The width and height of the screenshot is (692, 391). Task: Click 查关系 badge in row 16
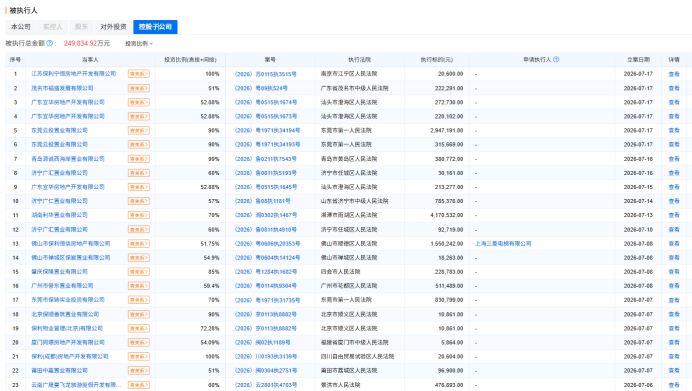coord(139,286)
